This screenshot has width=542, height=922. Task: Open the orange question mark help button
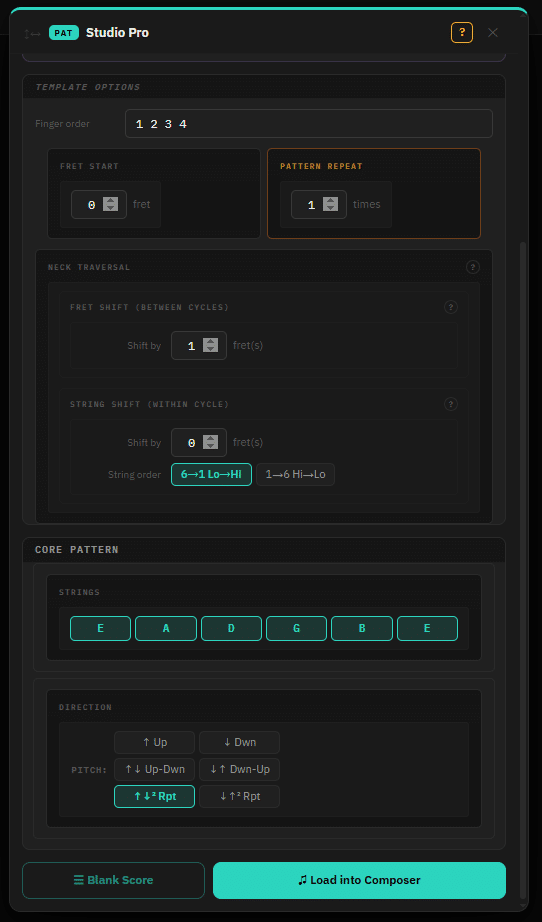[461, 32]
